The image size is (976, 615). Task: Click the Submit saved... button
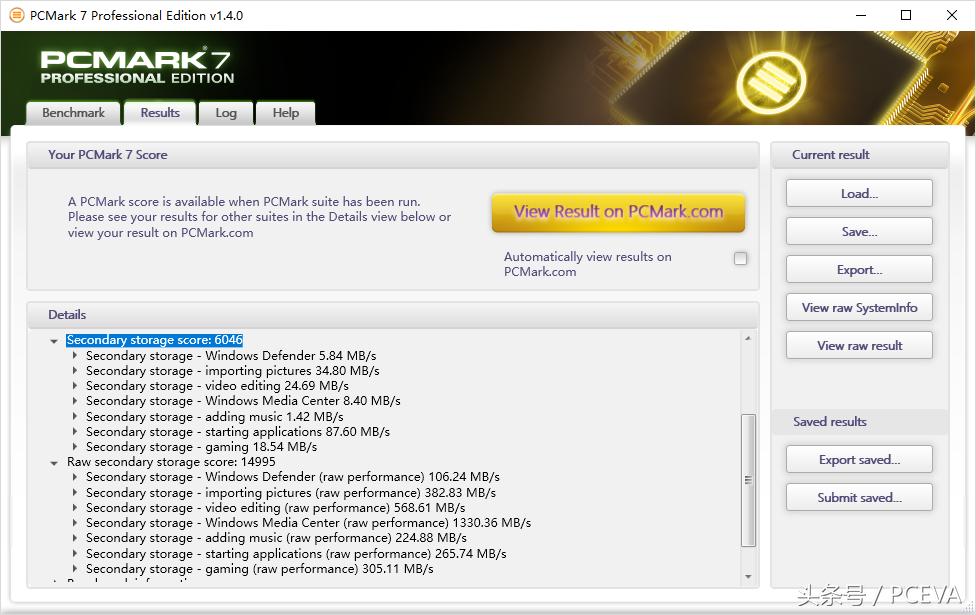(x=859, y=498)
